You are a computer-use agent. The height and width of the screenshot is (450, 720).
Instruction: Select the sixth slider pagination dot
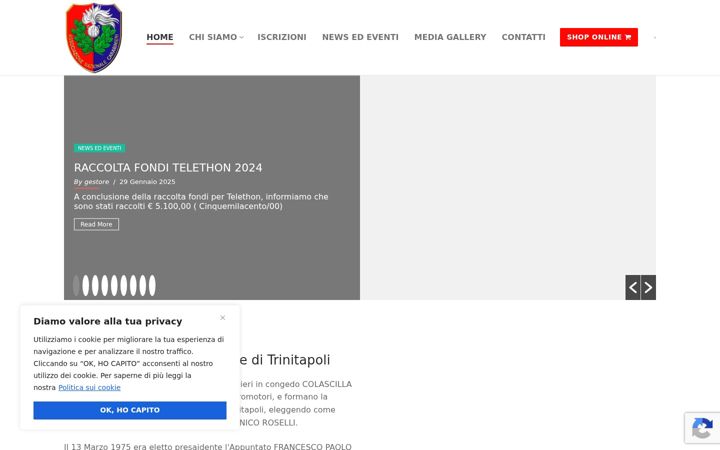[x=124, y=286]
